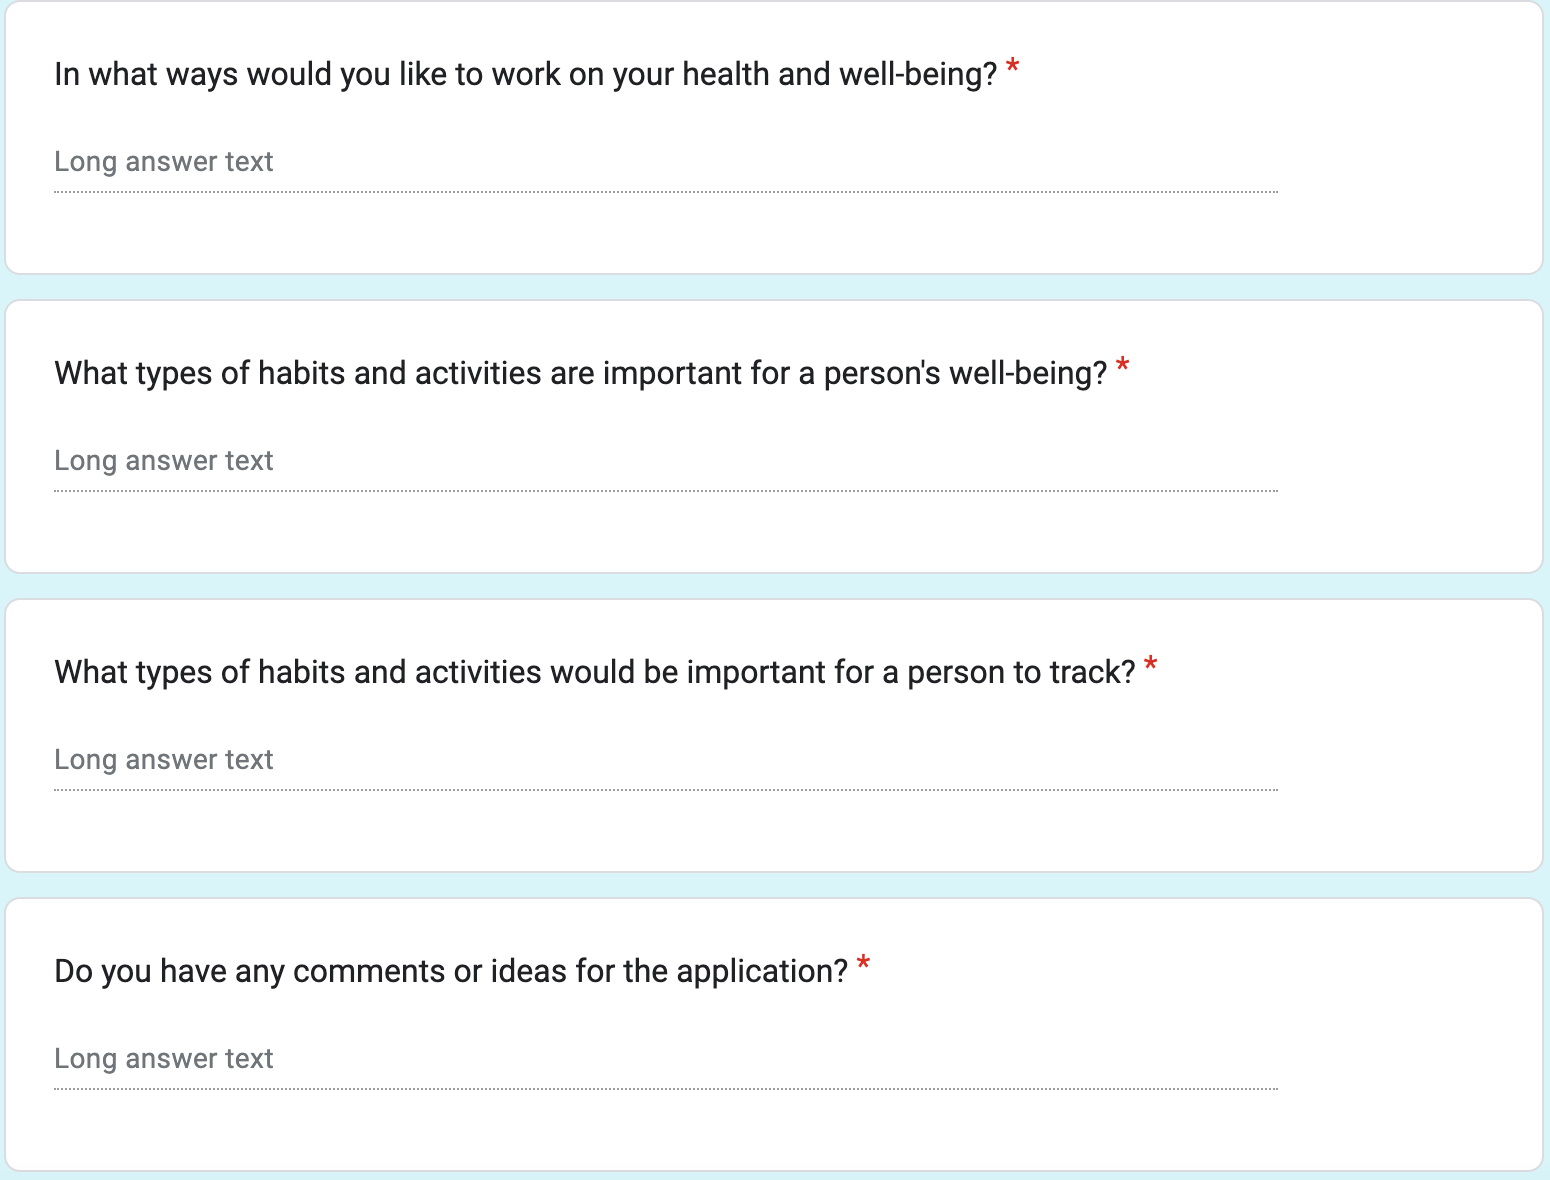Select the answer field for habits to track

pos(666,761)
